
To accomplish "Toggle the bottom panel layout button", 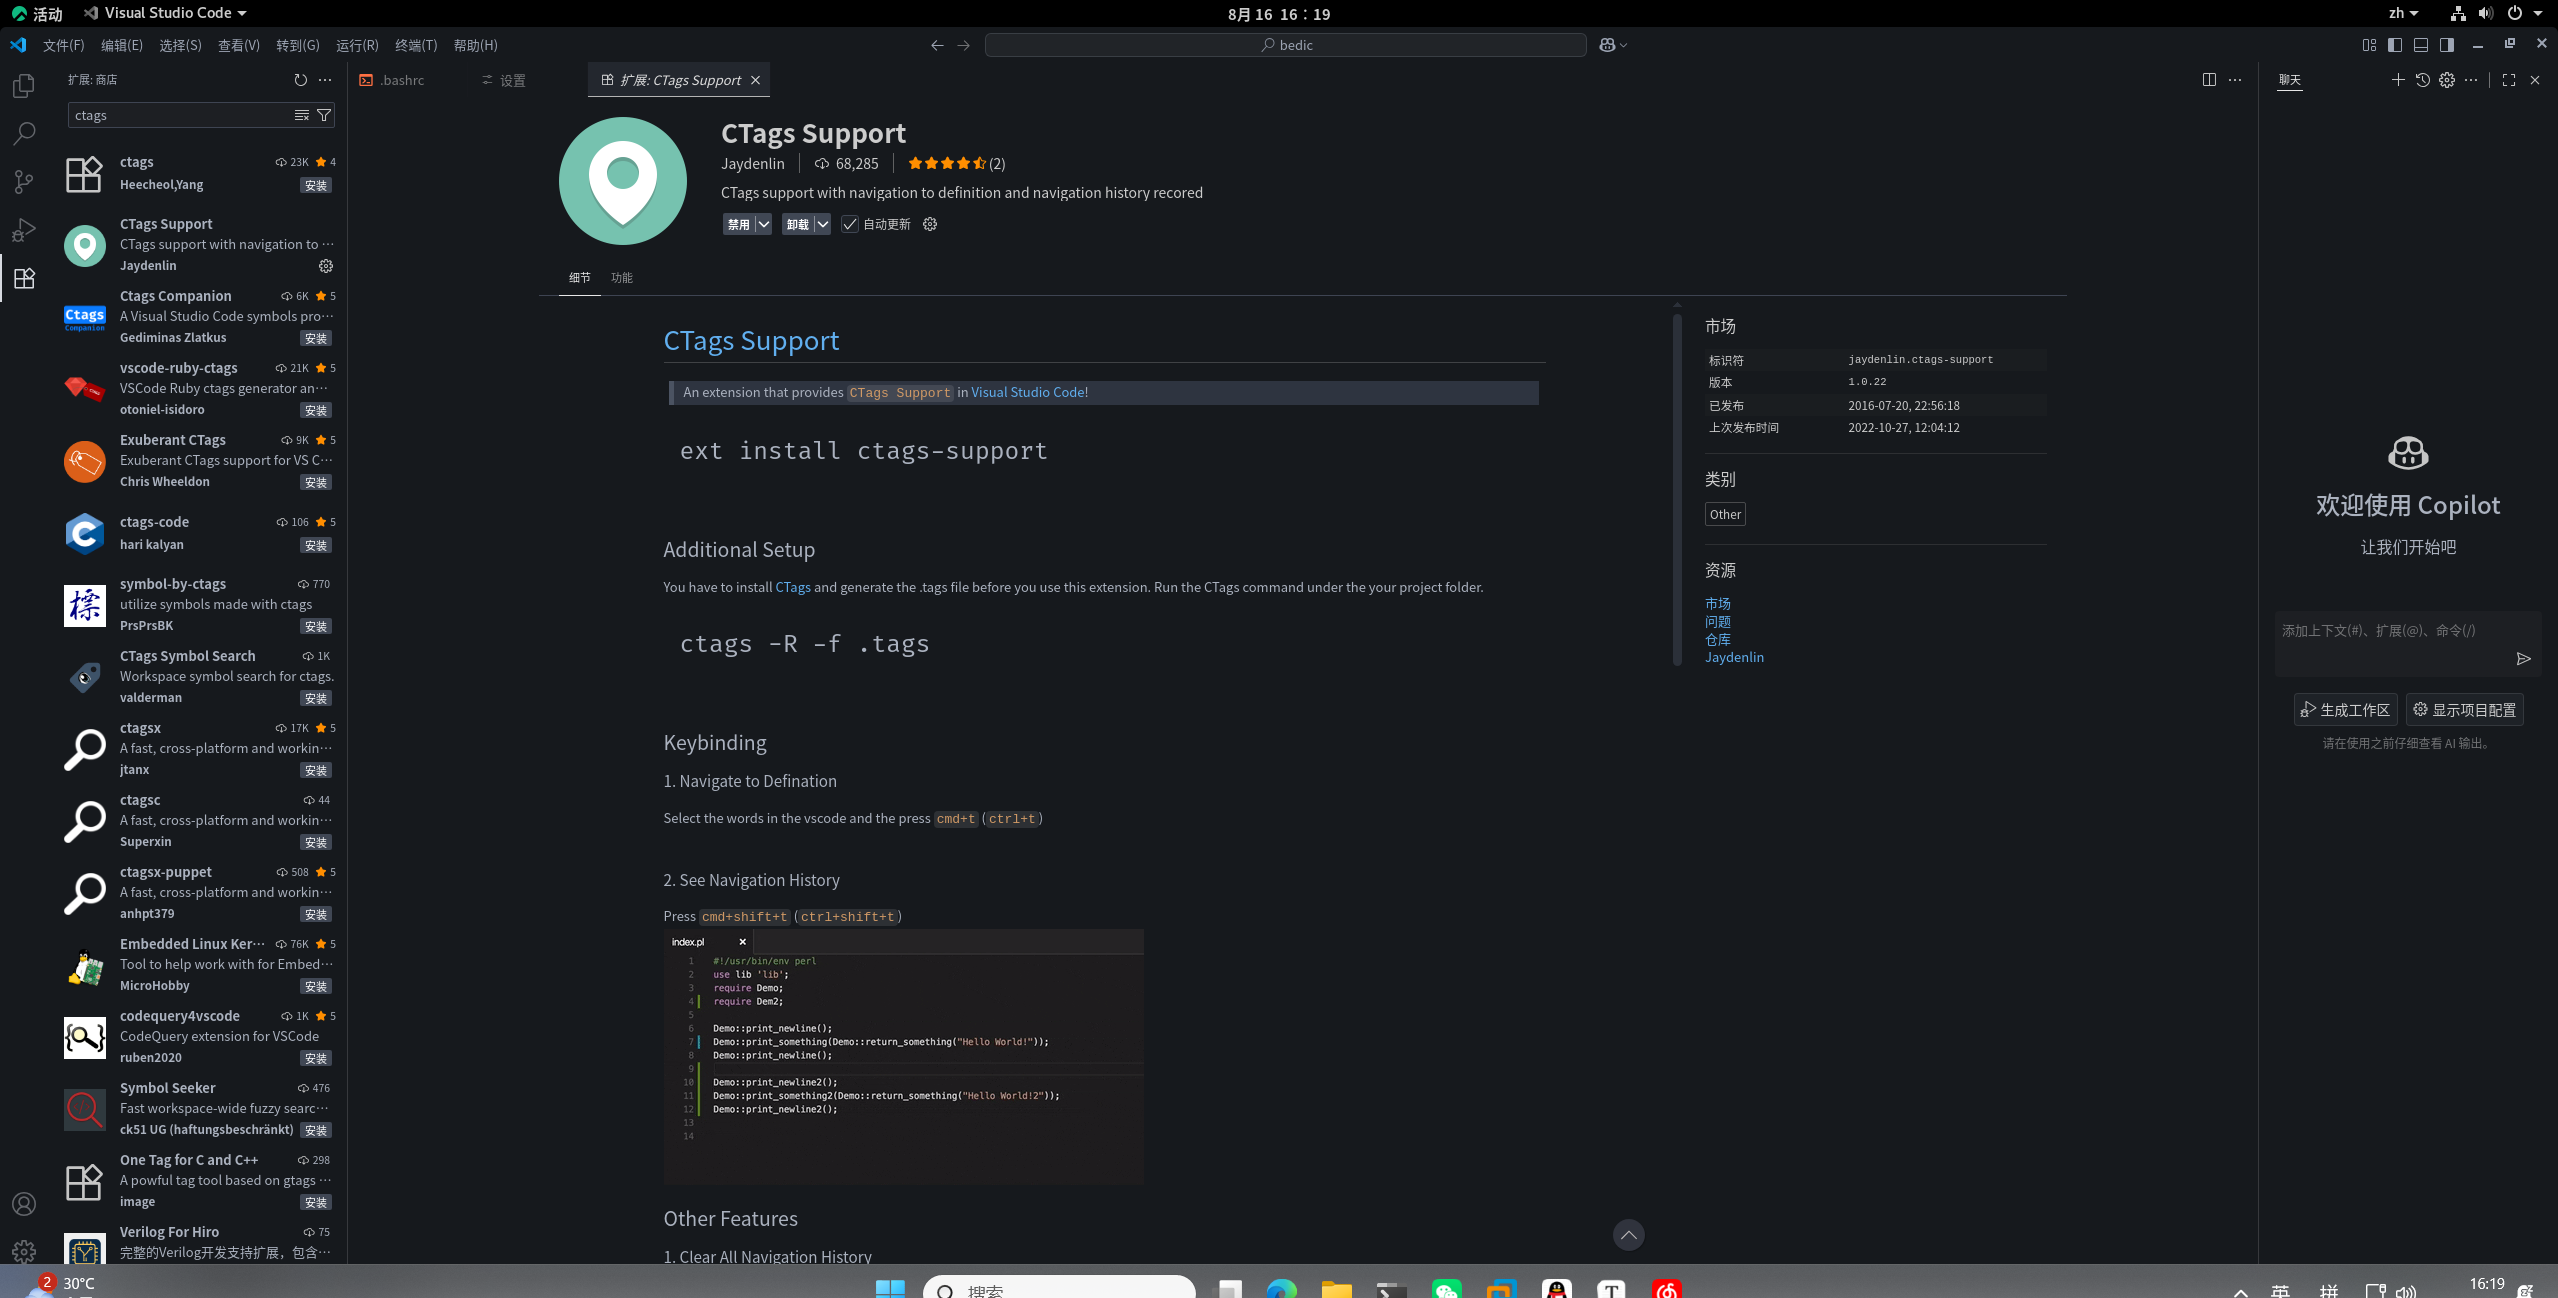I will tap(2420, 45).
